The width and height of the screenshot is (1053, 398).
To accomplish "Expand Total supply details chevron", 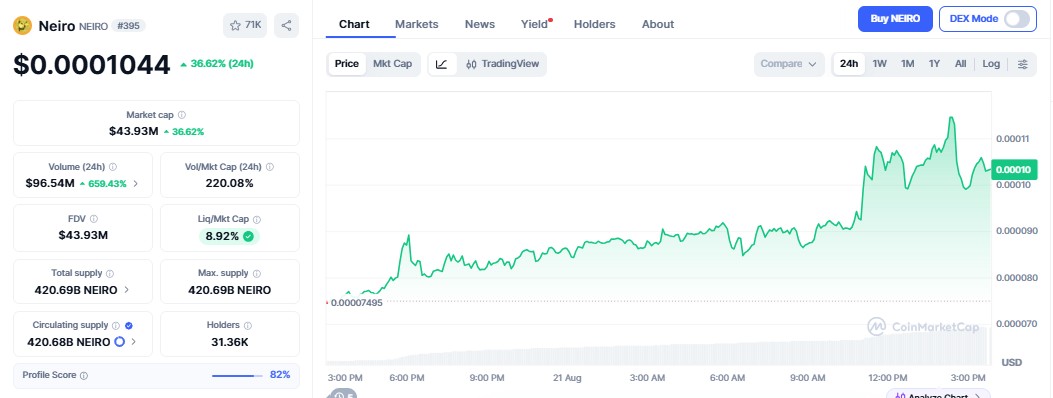I will coord(127,290).
